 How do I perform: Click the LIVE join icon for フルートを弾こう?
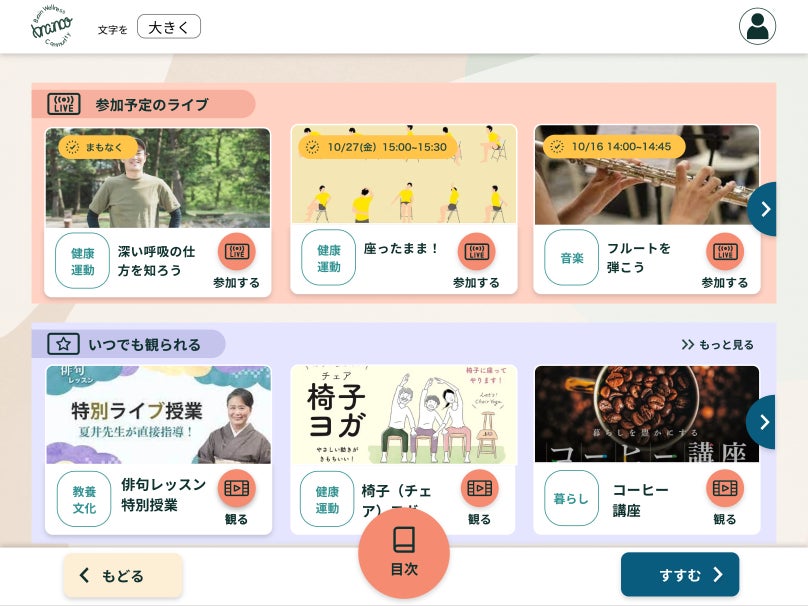coord(725,251)
